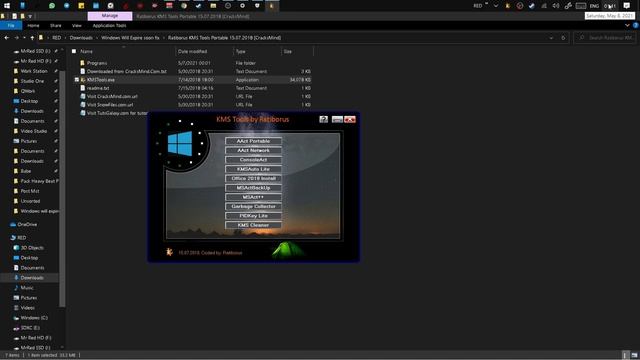Viewport: 640px width, 360px height.
Task: Open Steam icon in system tray
Action: point(531,6)
